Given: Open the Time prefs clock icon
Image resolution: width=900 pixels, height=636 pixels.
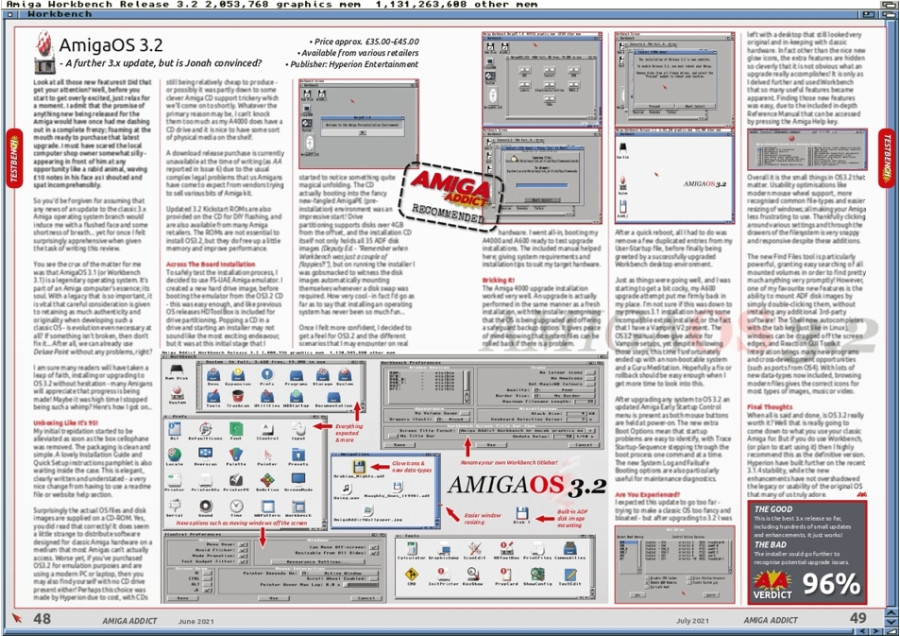Looking at the screenshot, I should click(236, 506).
